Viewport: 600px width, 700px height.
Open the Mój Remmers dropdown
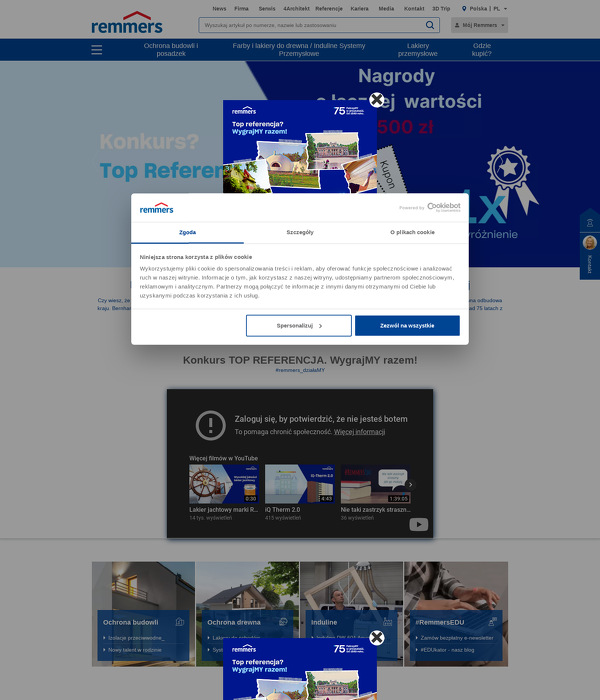[479, 25]
